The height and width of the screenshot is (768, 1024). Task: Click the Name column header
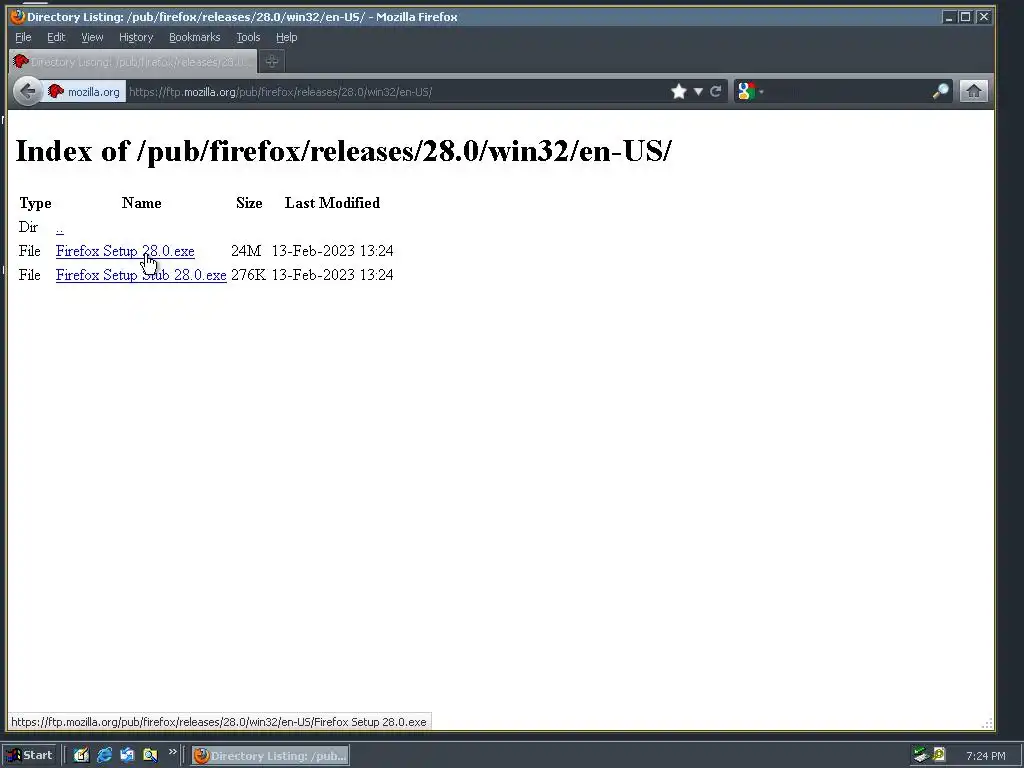tap(142, 203)
